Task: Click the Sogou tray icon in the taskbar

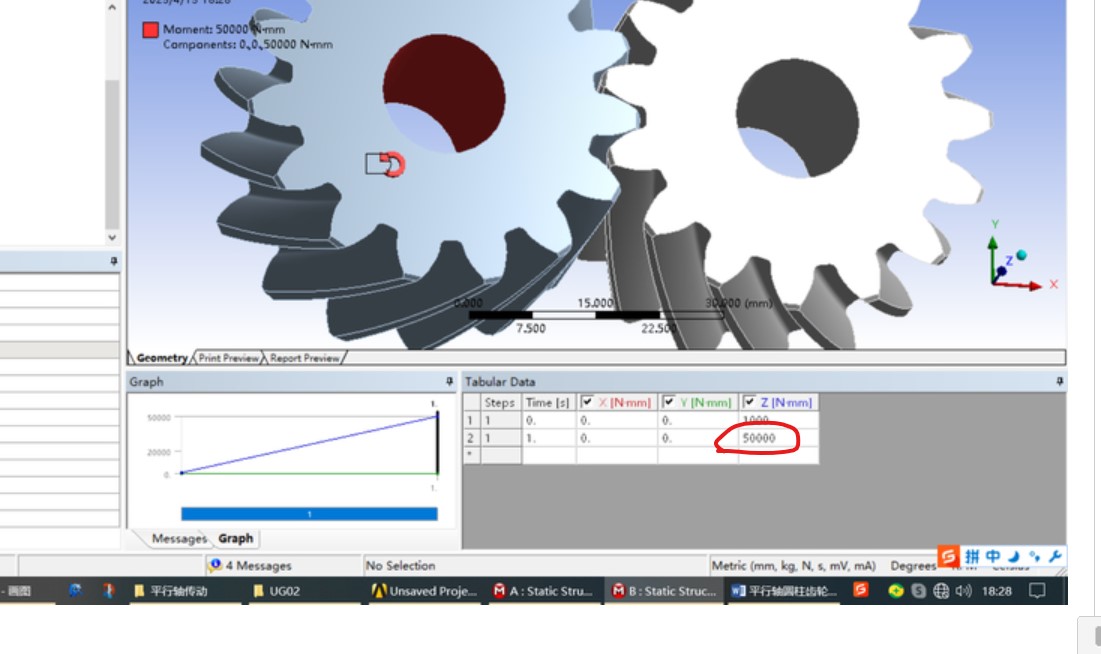Action: click(861, 590)
